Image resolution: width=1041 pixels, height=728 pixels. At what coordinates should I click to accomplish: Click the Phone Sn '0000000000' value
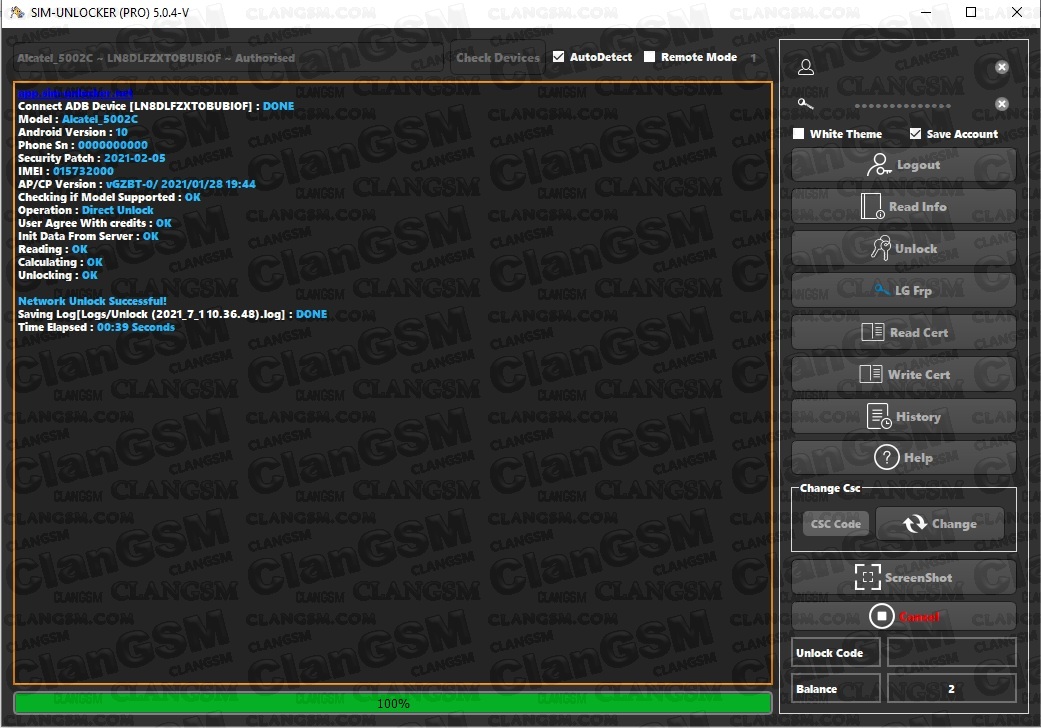point(113,145)
